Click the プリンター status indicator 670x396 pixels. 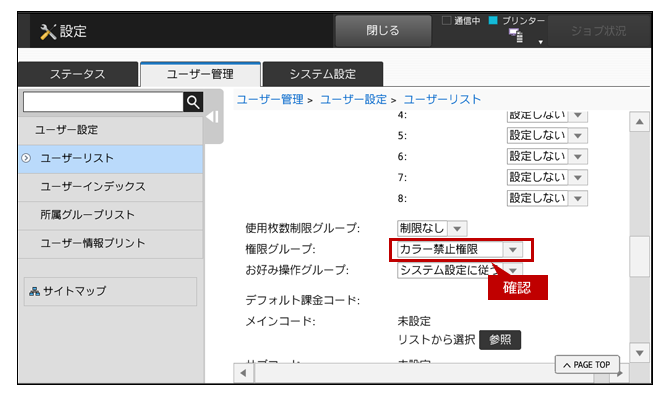(x=494, y=20)
